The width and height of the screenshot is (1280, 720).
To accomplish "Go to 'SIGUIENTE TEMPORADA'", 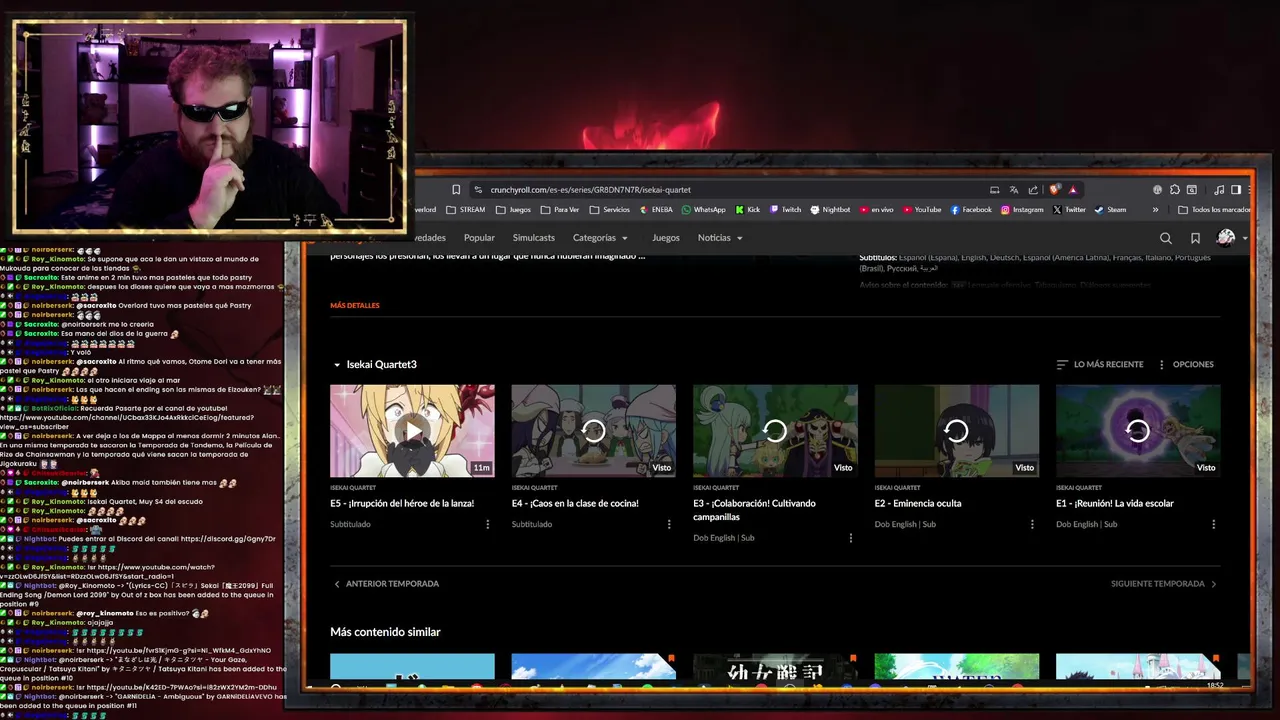I will click(x=1164, y=584).
